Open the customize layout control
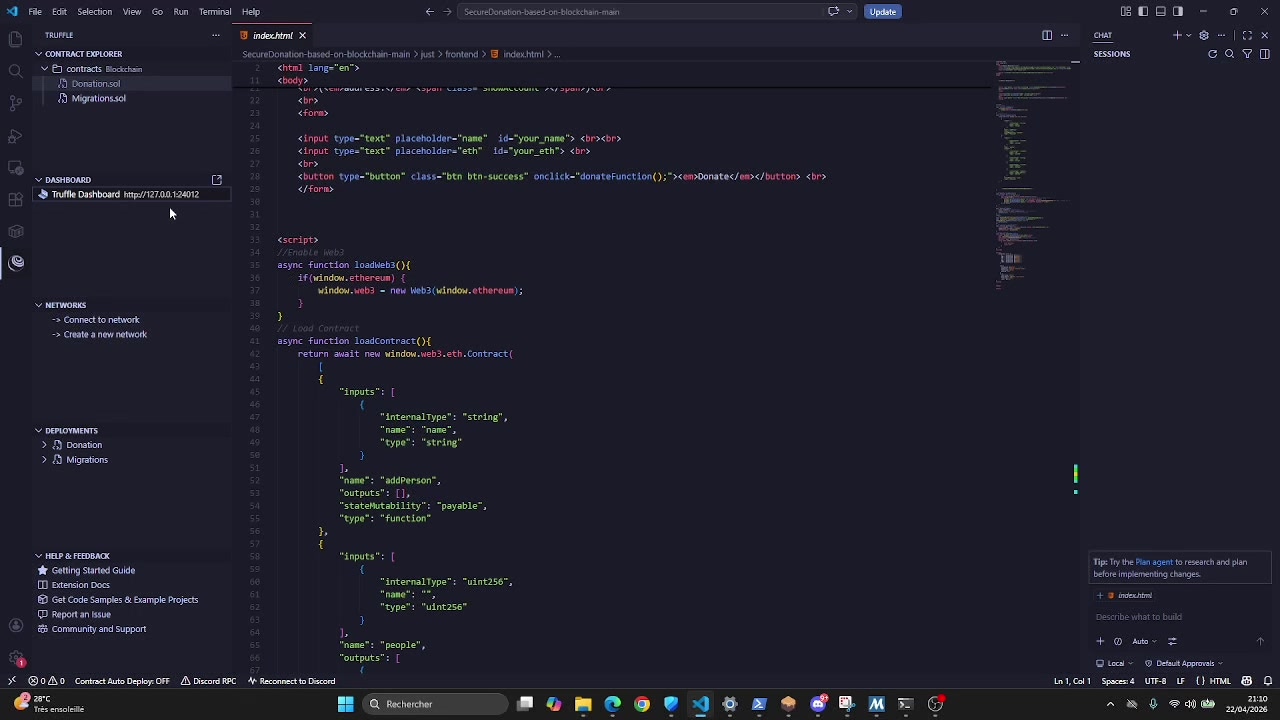 [1126, 12]
